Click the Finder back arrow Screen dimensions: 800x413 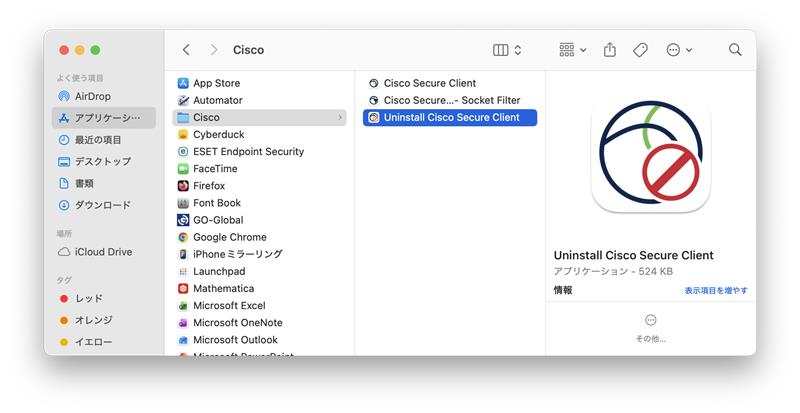(186, 50)
